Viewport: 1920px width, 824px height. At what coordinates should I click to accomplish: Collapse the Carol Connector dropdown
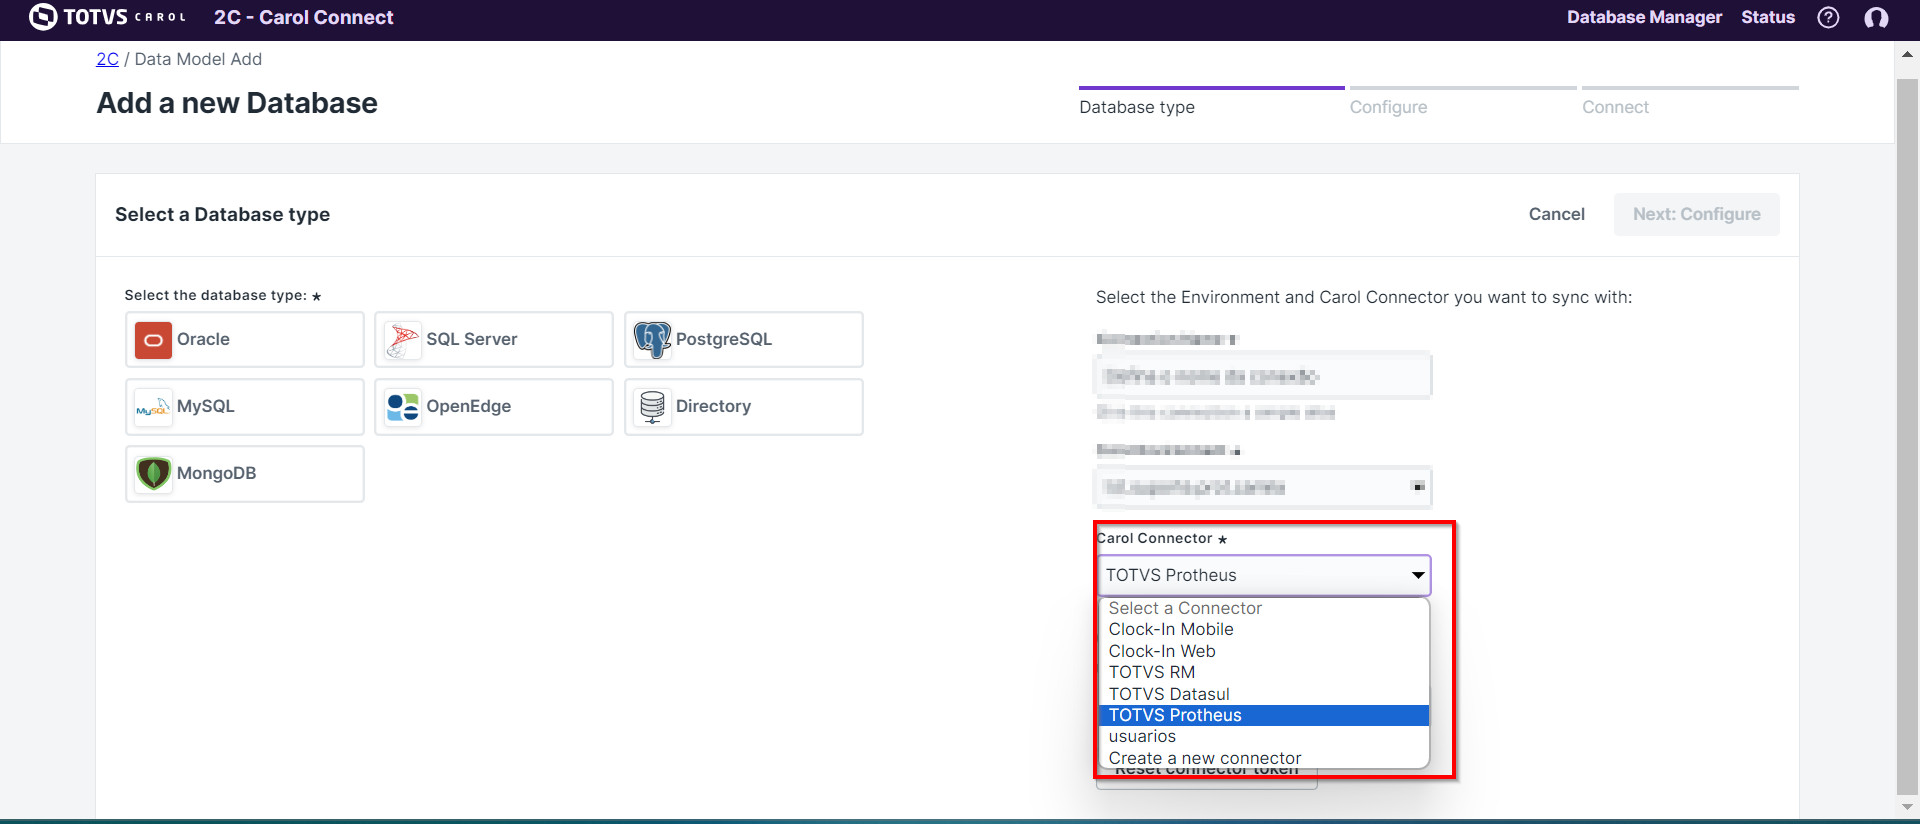(1417, 575)
